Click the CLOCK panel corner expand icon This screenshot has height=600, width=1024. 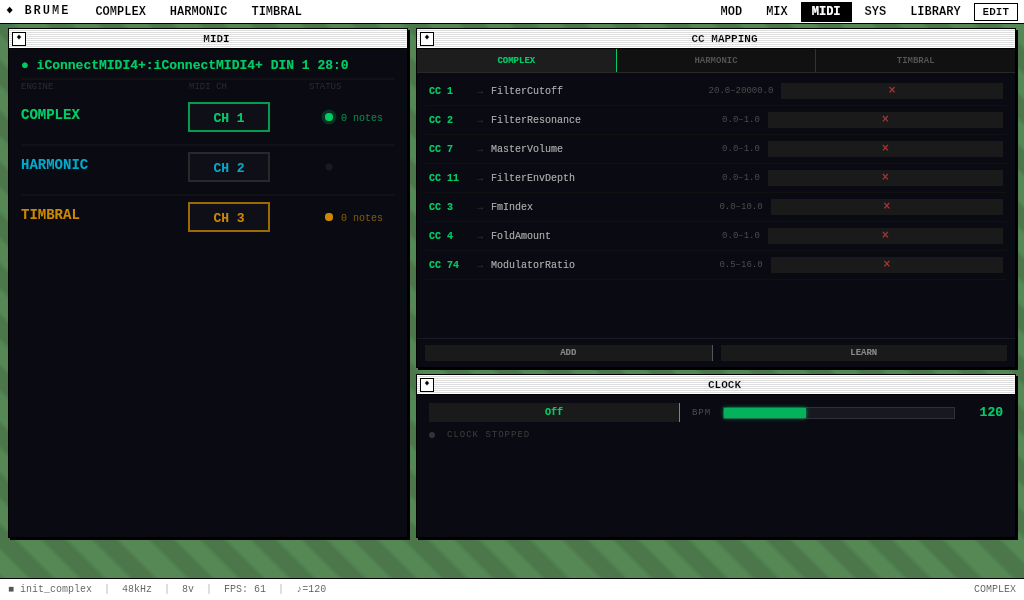427,384
